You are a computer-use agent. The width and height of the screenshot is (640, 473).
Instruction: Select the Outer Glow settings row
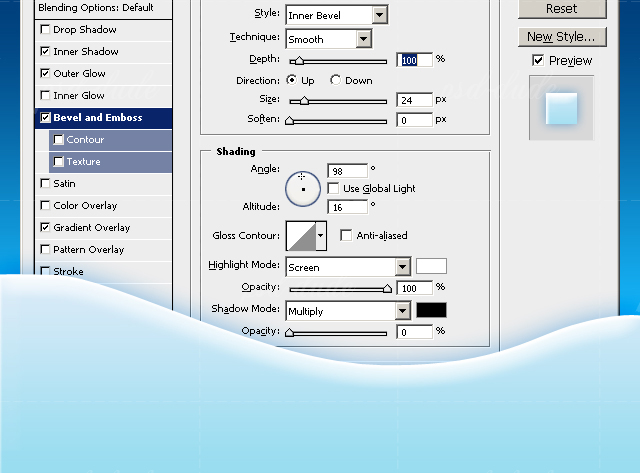(104, 73)
